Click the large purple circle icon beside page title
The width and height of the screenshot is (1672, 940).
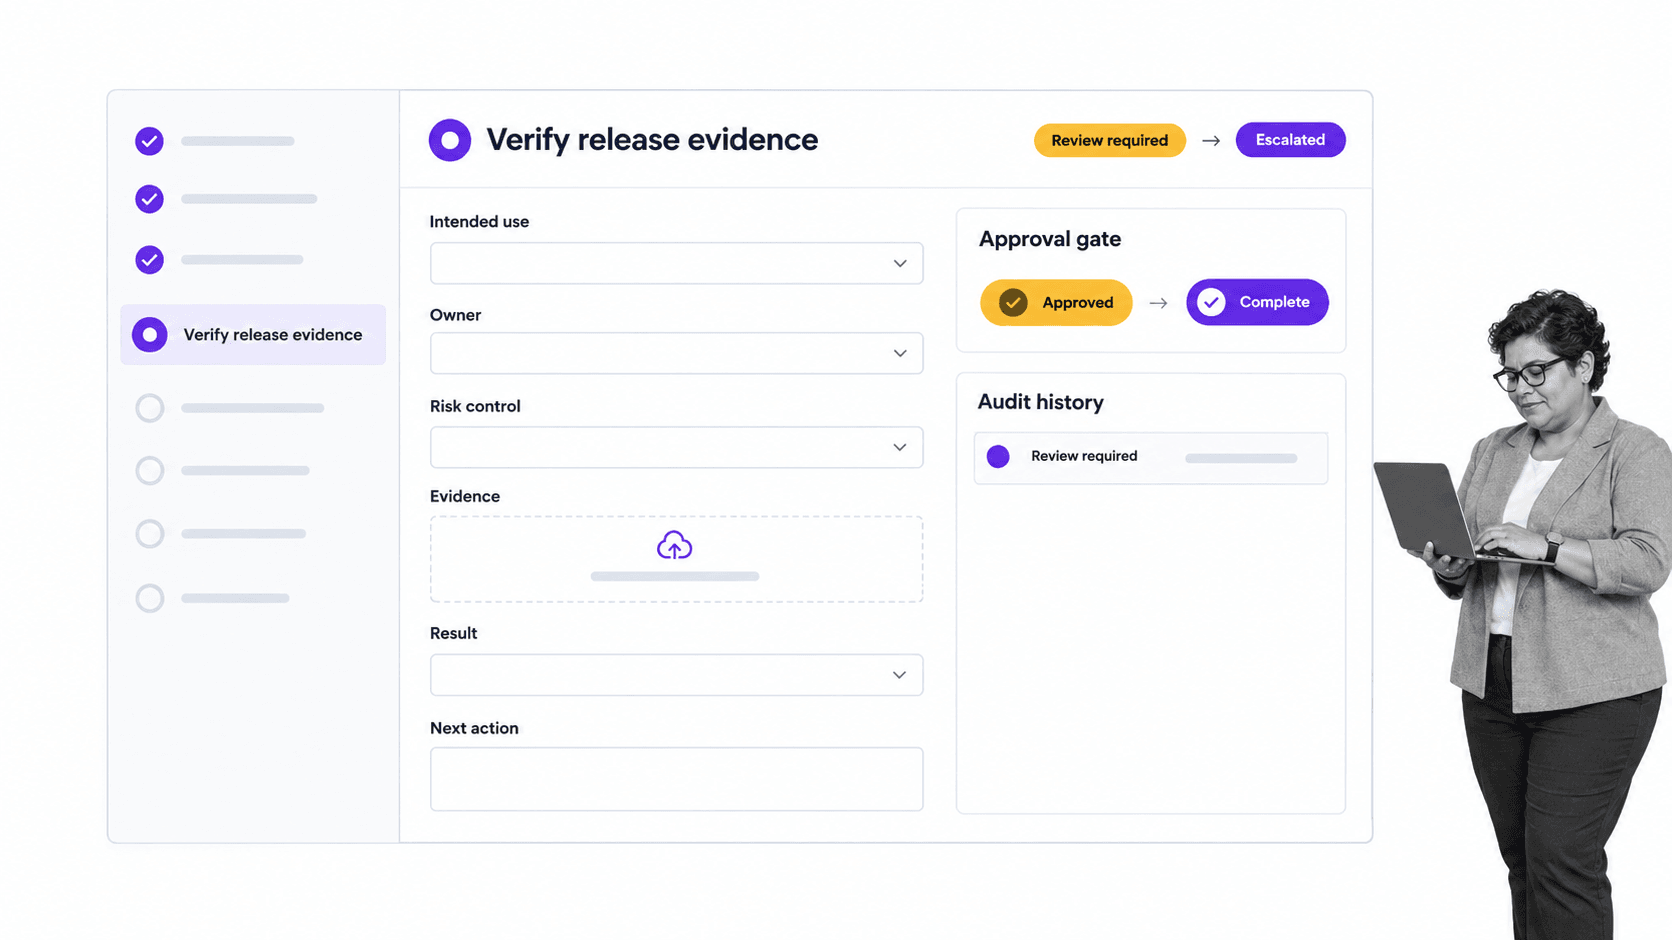tap(450, 140)
